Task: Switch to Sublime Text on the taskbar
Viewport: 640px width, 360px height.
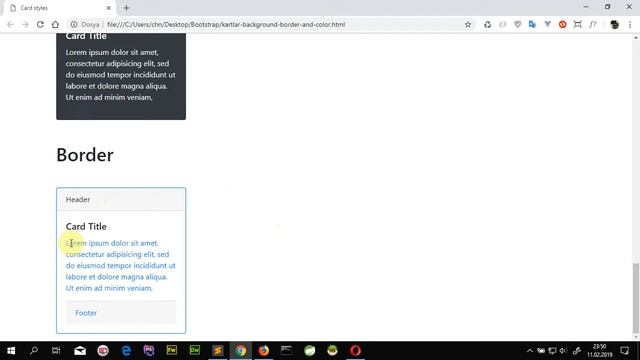Action: (218, 351)
